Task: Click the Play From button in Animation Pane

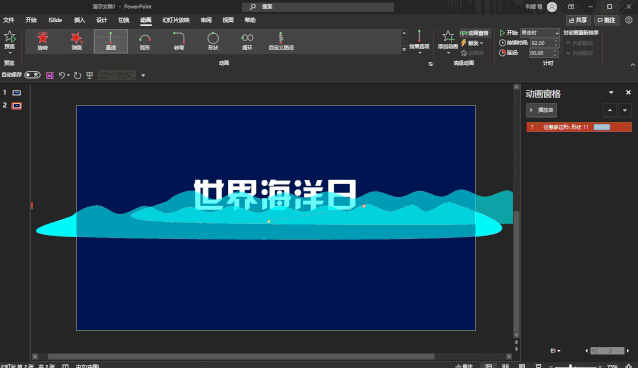Action: [x=542, y=110]
